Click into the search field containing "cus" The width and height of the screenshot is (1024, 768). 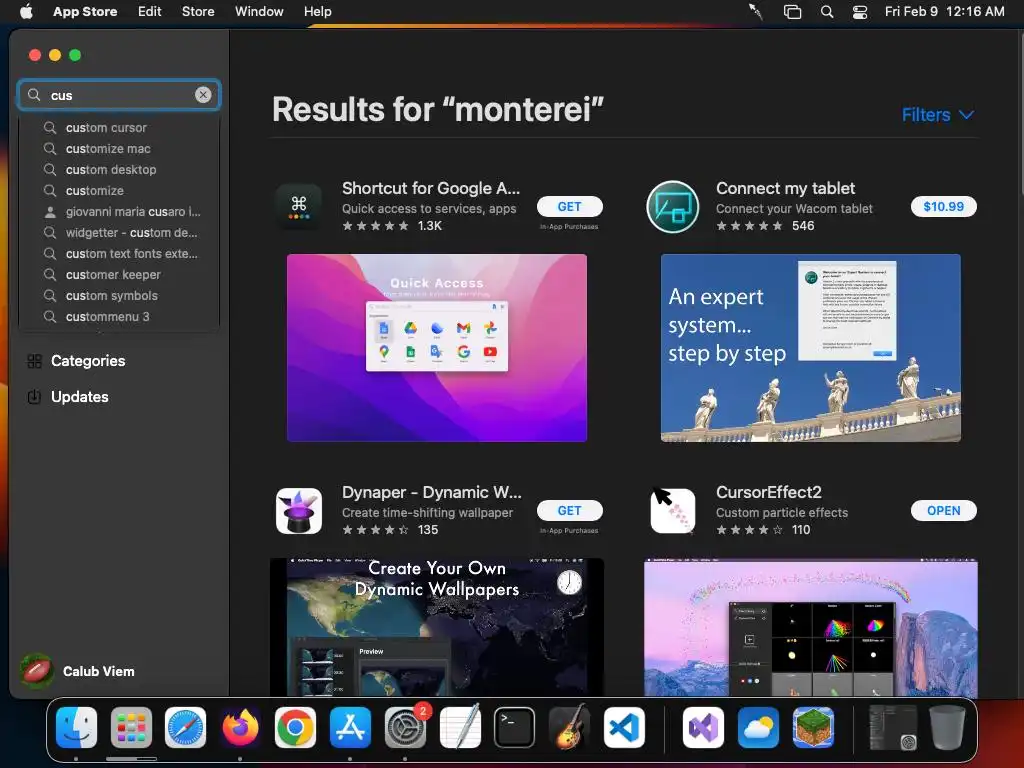point(118,95)
